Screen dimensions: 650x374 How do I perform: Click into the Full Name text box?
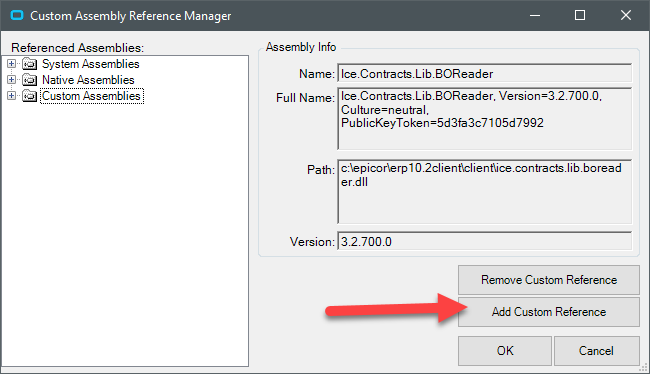coord(485,119)
